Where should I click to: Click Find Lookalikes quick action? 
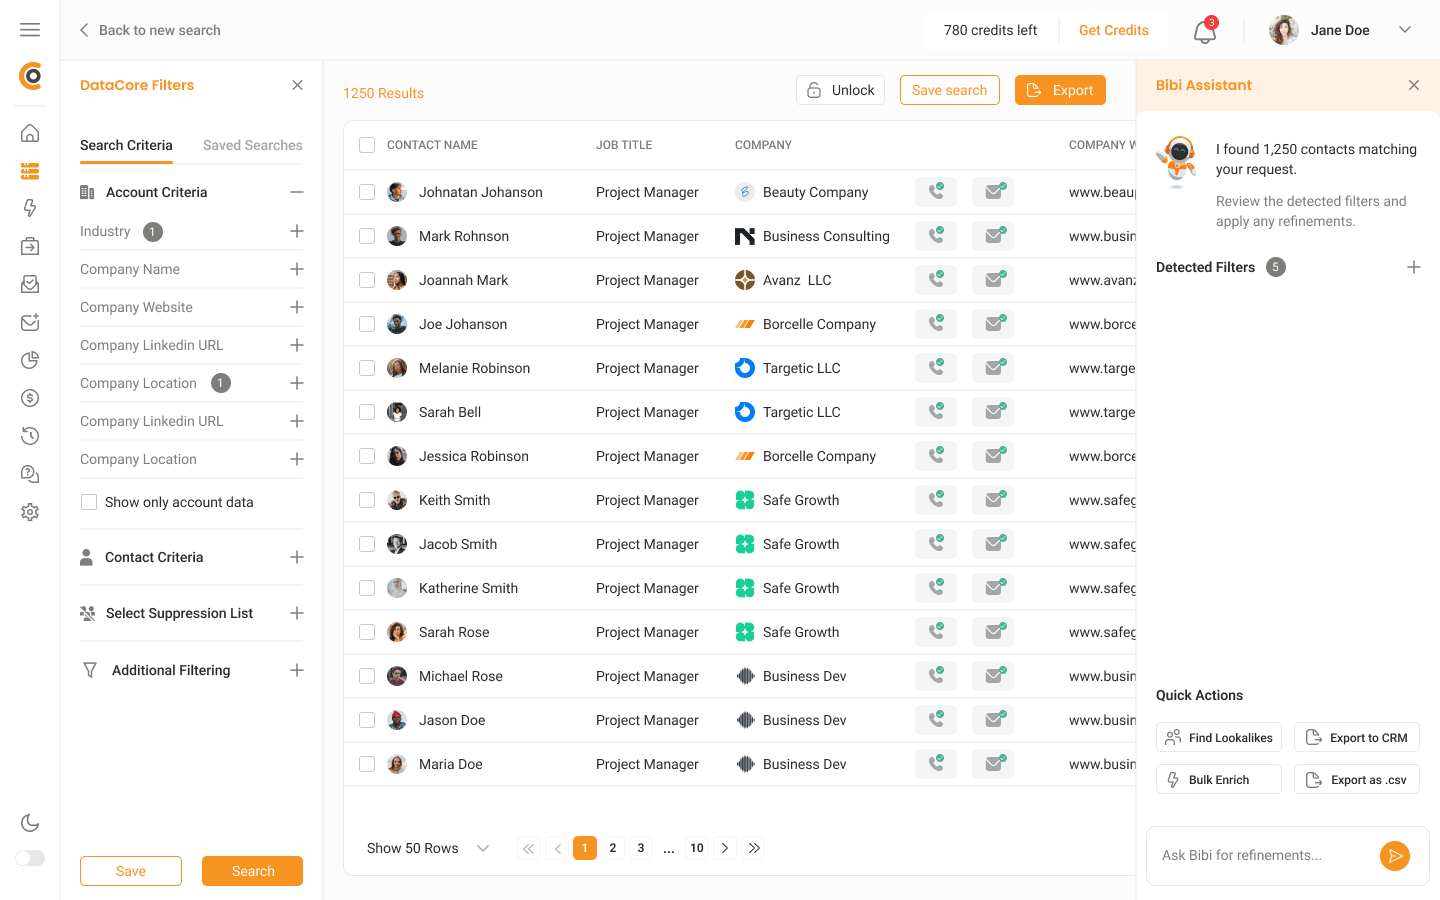[1219, 738]
